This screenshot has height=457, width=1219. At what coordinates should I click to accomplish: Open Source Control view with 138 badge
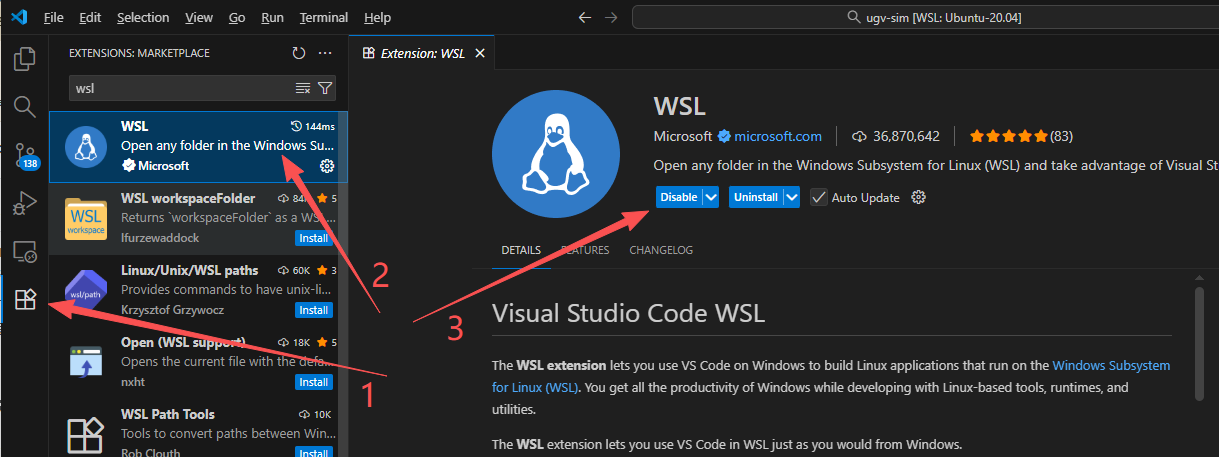click(24, 155)
